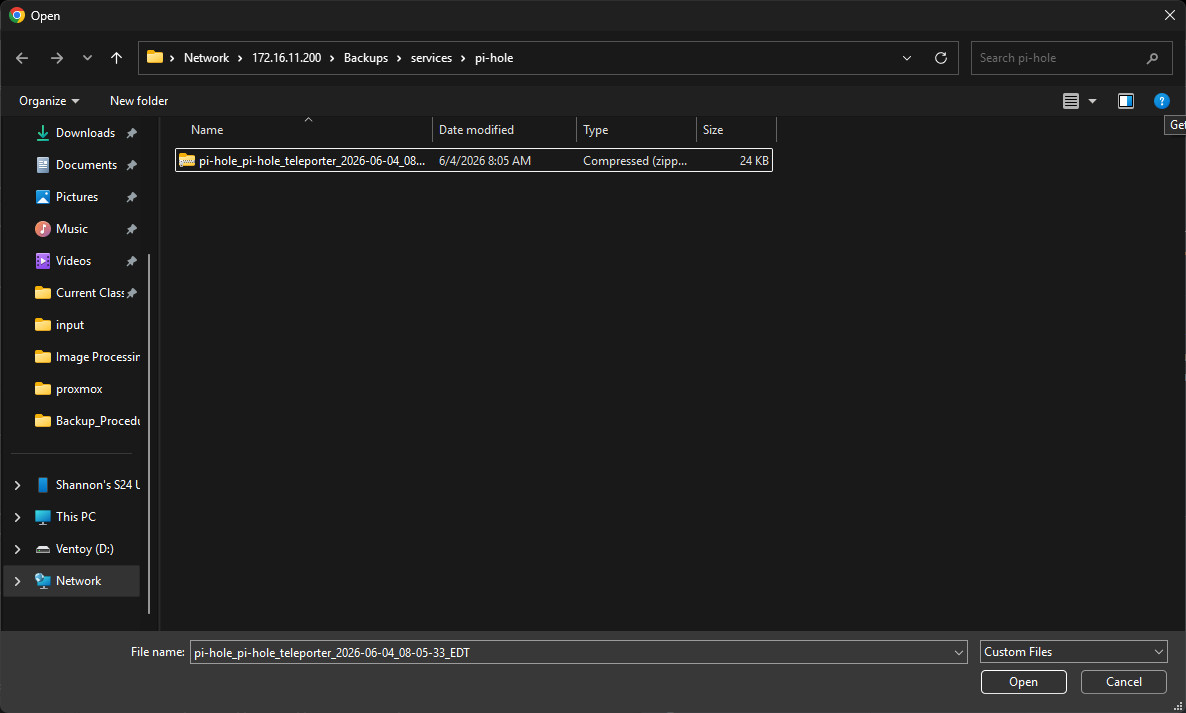
Task: Expand the Network tree node
Action: 17,581
